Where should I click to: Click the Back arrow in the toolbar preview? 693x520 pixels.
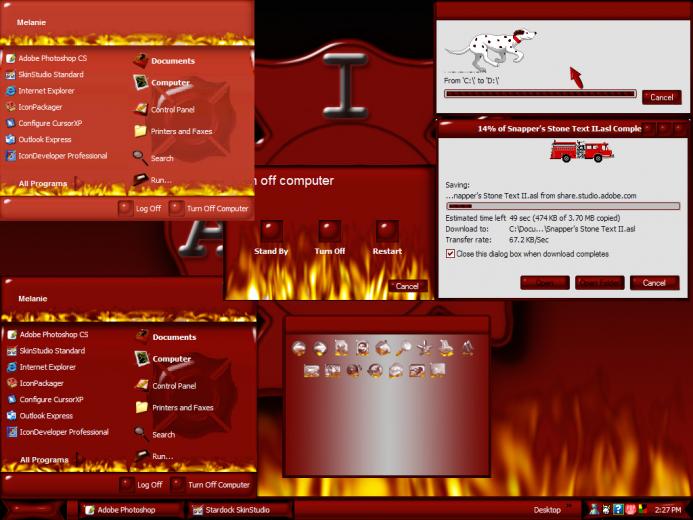(x=299, y=348)
